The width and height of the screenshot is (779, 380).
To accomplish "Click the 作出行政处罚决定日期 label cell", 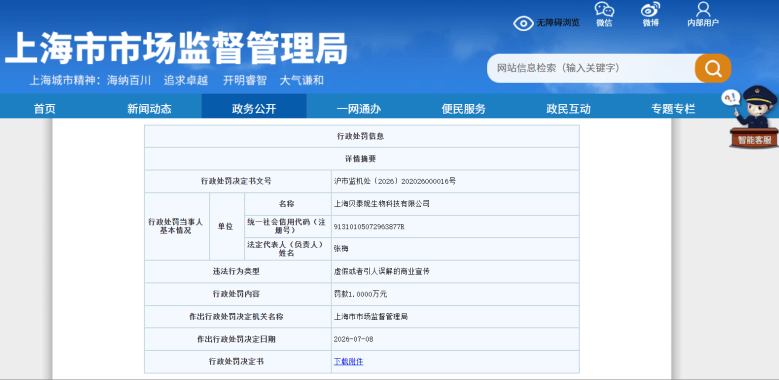I will tap(238, 339).
